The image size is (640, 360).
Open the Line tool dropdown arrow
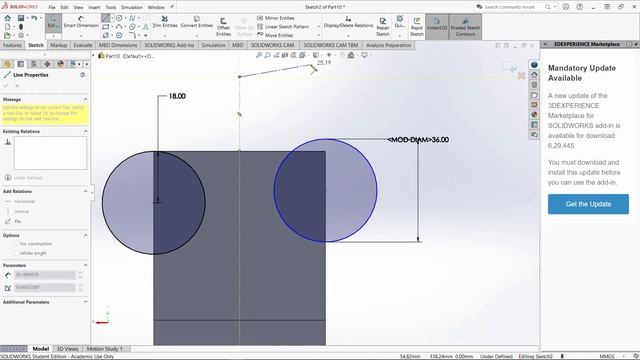pos(112,18)
